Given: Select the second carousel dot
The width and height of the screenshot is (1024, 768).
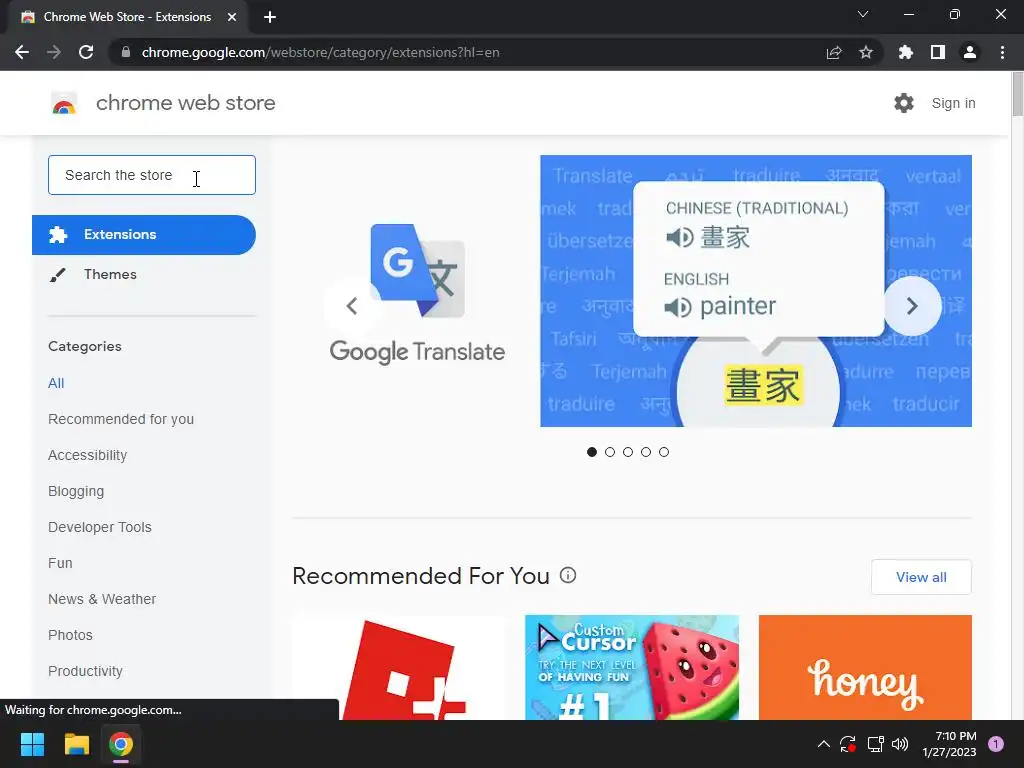Looking at the screenshot, I should click(610, 452).
